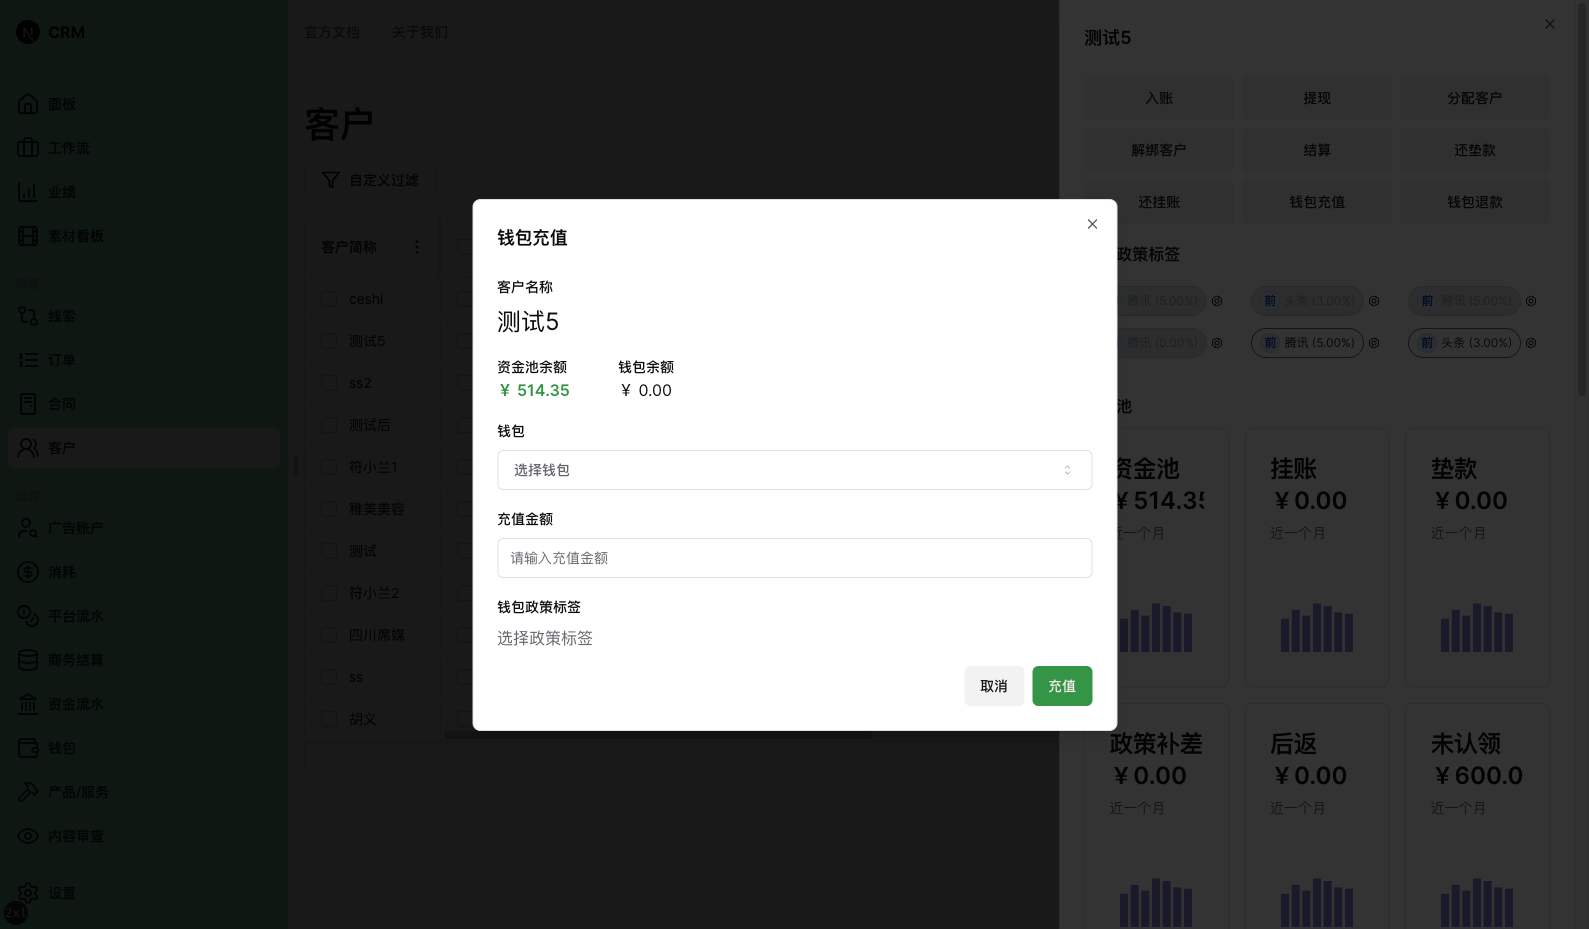Click 分配客户 in the side panel
This screenshot has width=1589, height=929.
tap(1475, 98)
